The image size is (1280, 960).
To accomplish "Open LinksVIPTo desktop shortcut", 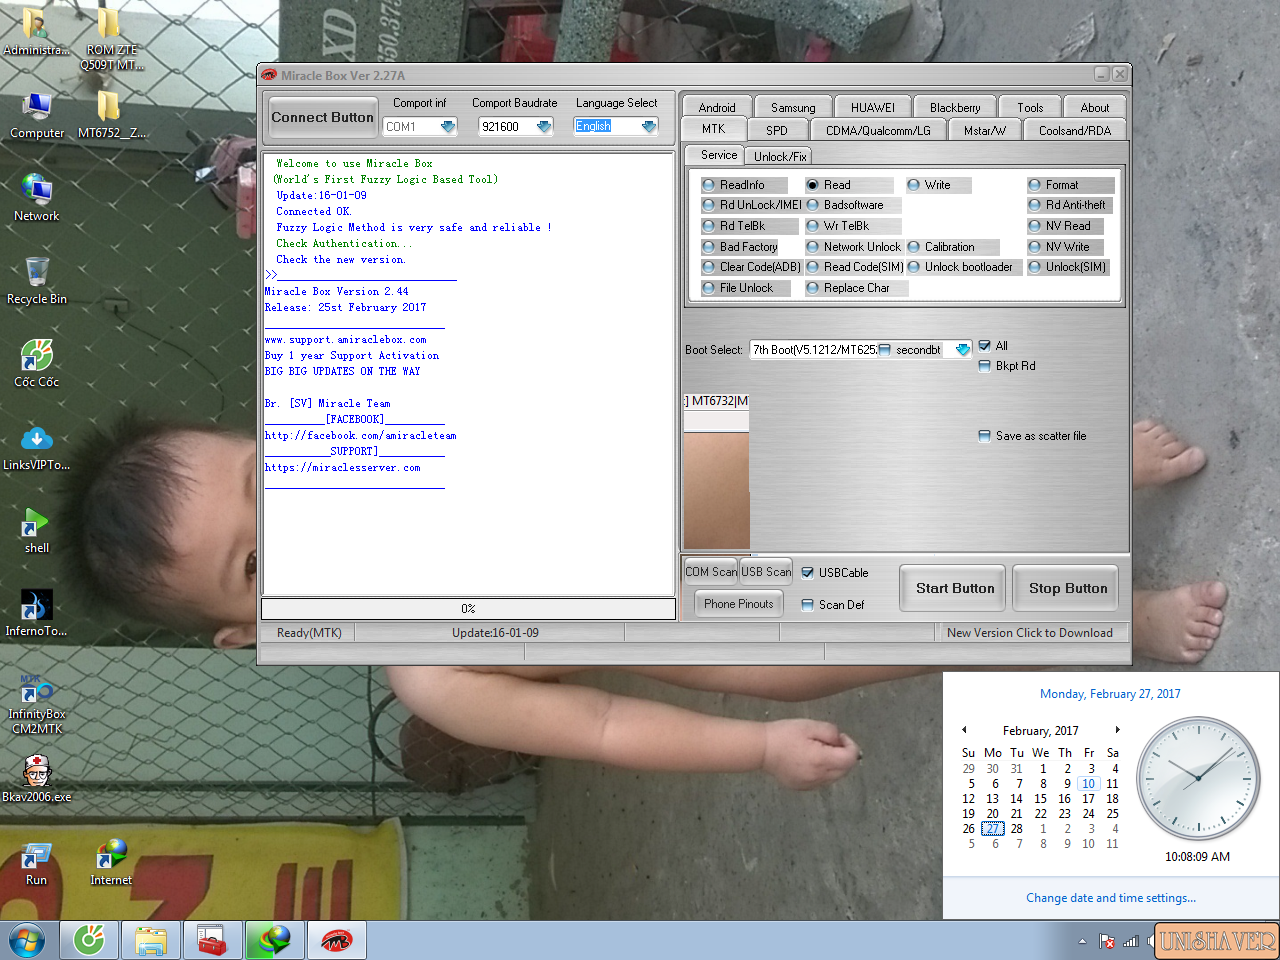I will coord(37,446).
